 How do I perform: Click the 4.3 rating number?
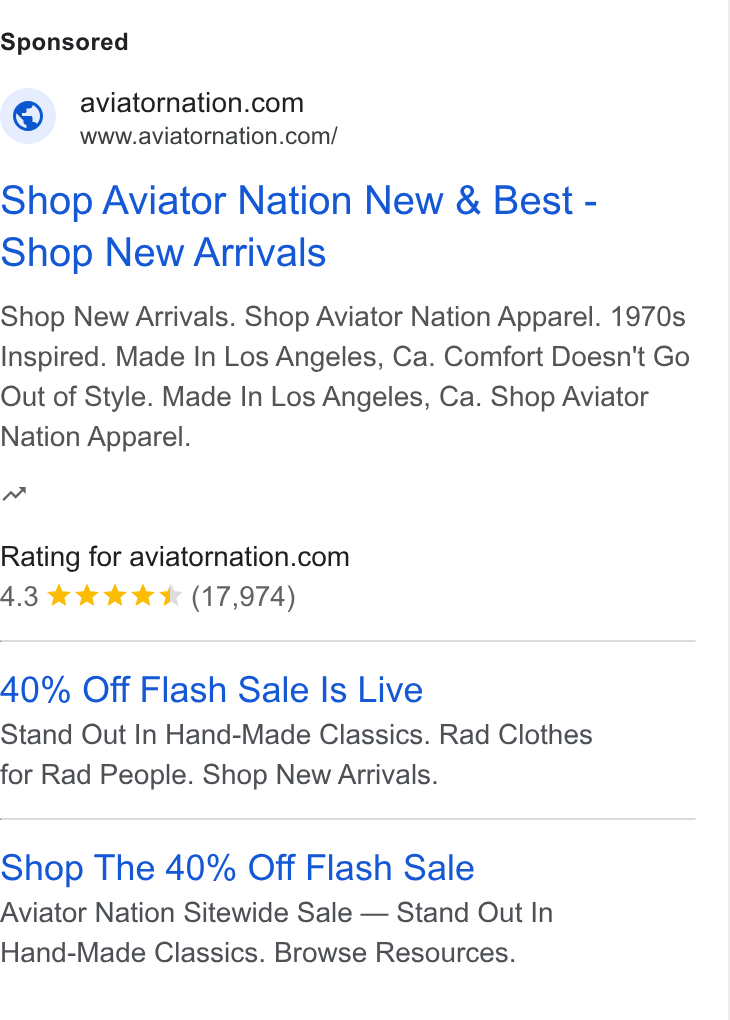[20, 597]
